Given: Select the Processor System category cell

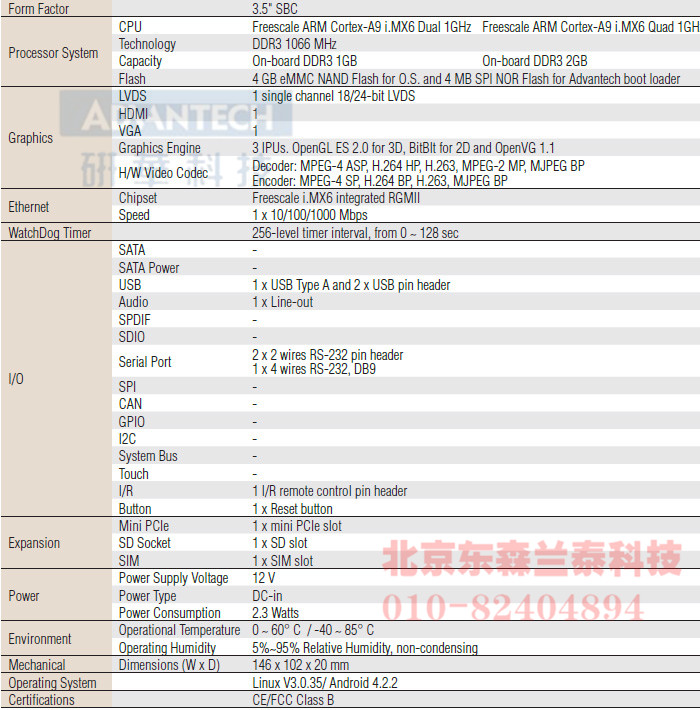Looking at the screenshot, I should coord(53,53).
